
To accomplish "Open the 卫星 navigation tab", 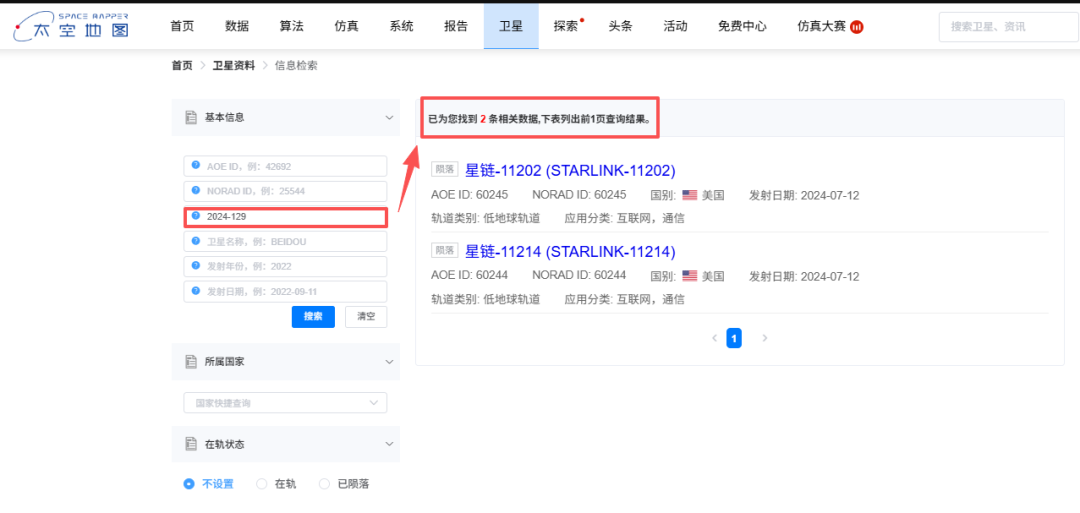I will pos(511,27).
